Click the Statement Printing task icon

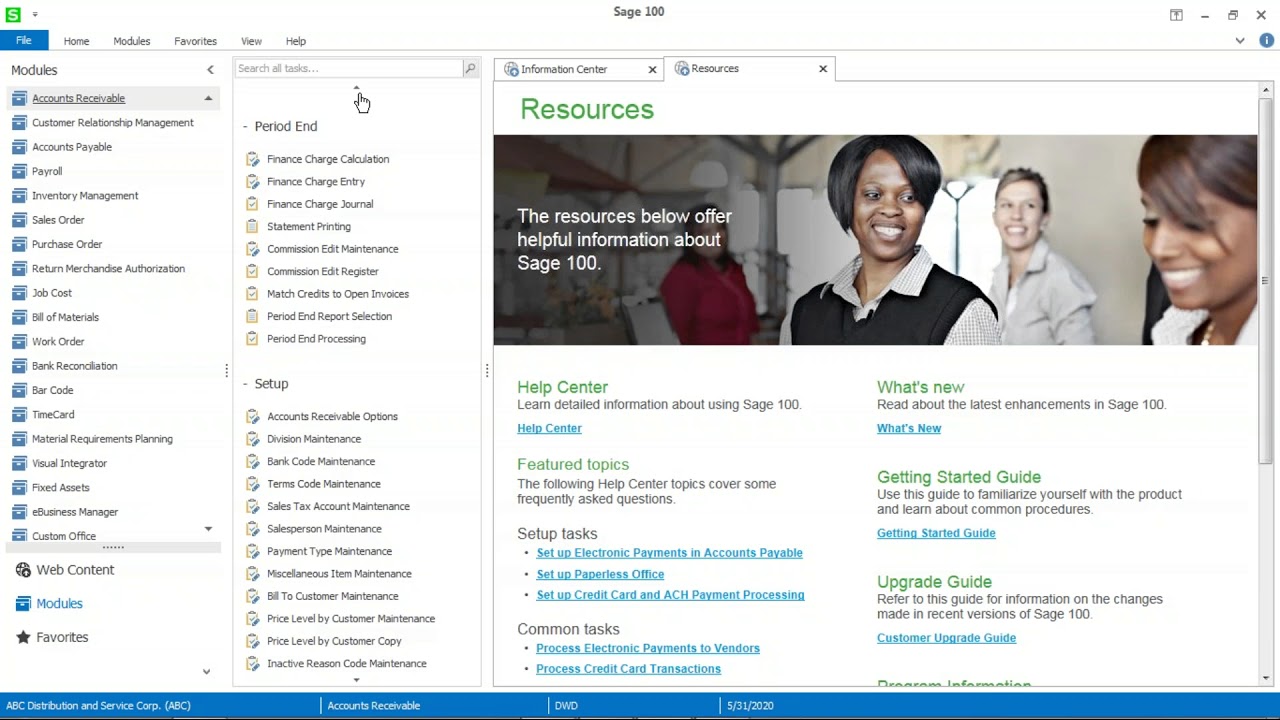pyautogui.click(x=252, y=227)
